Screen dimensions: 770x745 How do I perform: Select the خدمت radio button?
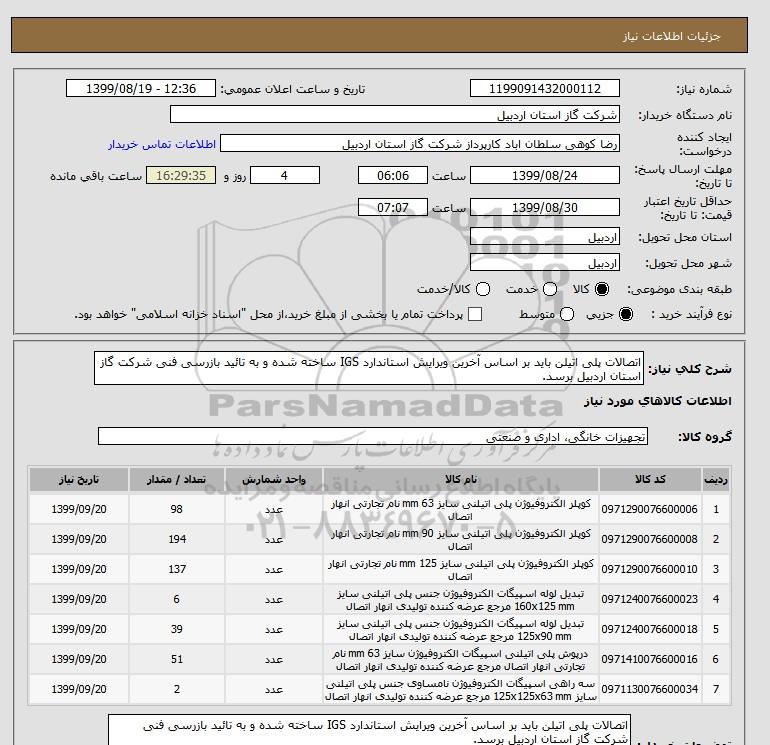click(x=550, y=289)
